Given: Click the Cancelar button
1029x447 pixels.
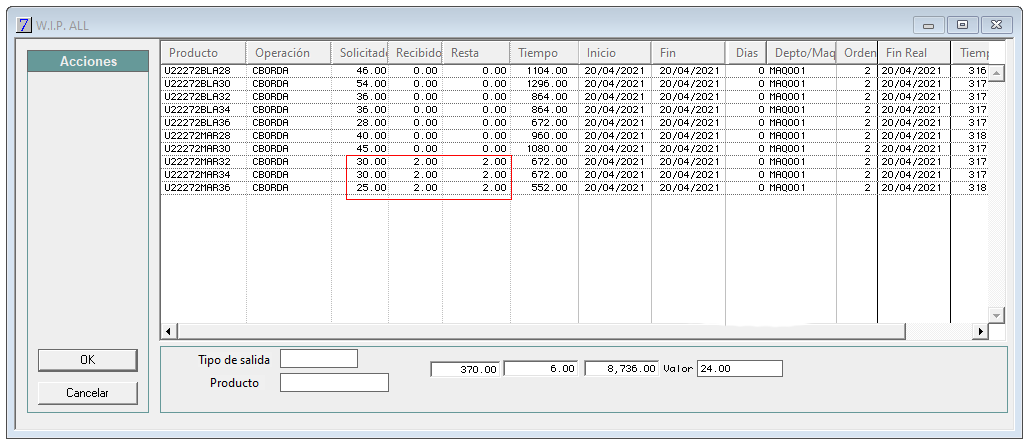Looking at the screenshot, I should pos(87,393).
